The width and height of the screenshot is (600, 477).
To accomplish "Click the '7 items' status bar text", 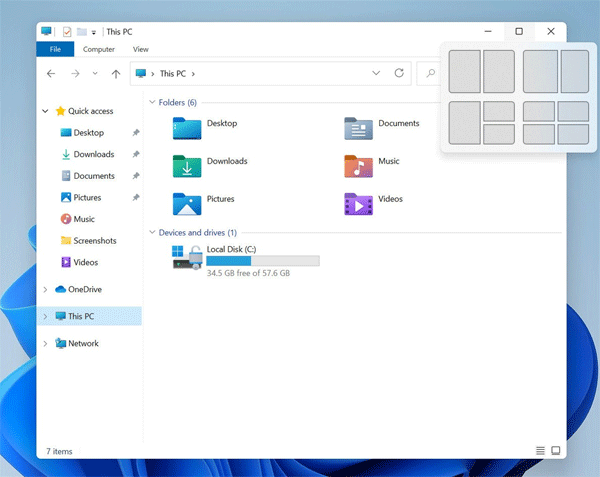I will [x=59, y=451].
